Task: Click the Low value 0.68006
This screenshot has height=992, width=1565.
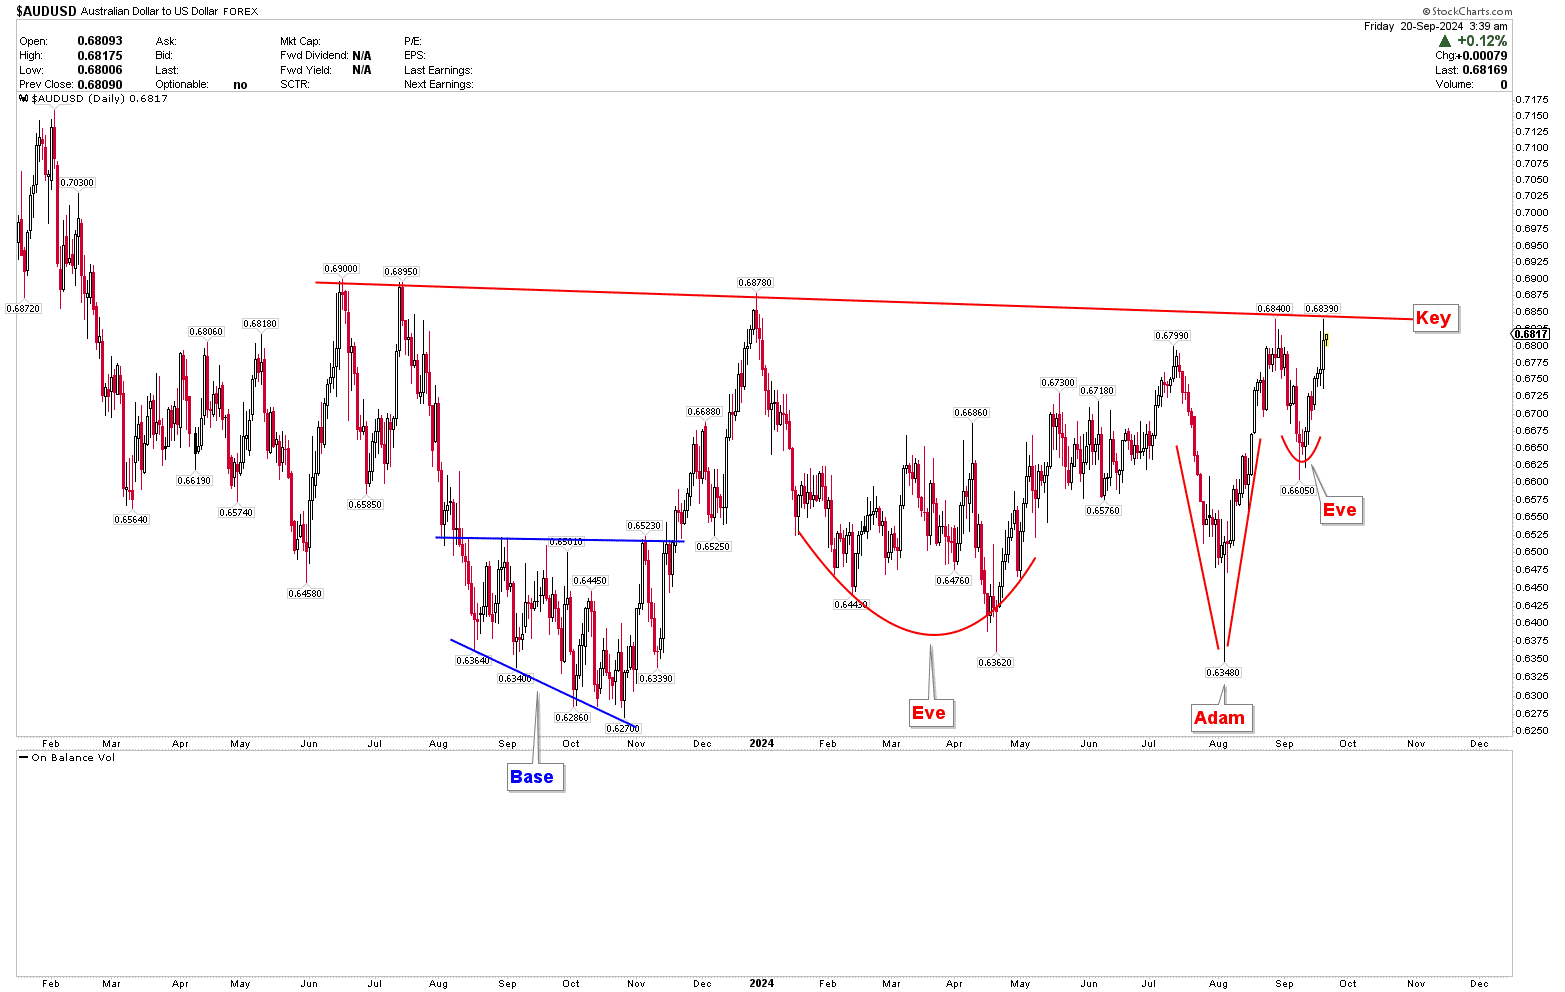Action: coord(100,70)
